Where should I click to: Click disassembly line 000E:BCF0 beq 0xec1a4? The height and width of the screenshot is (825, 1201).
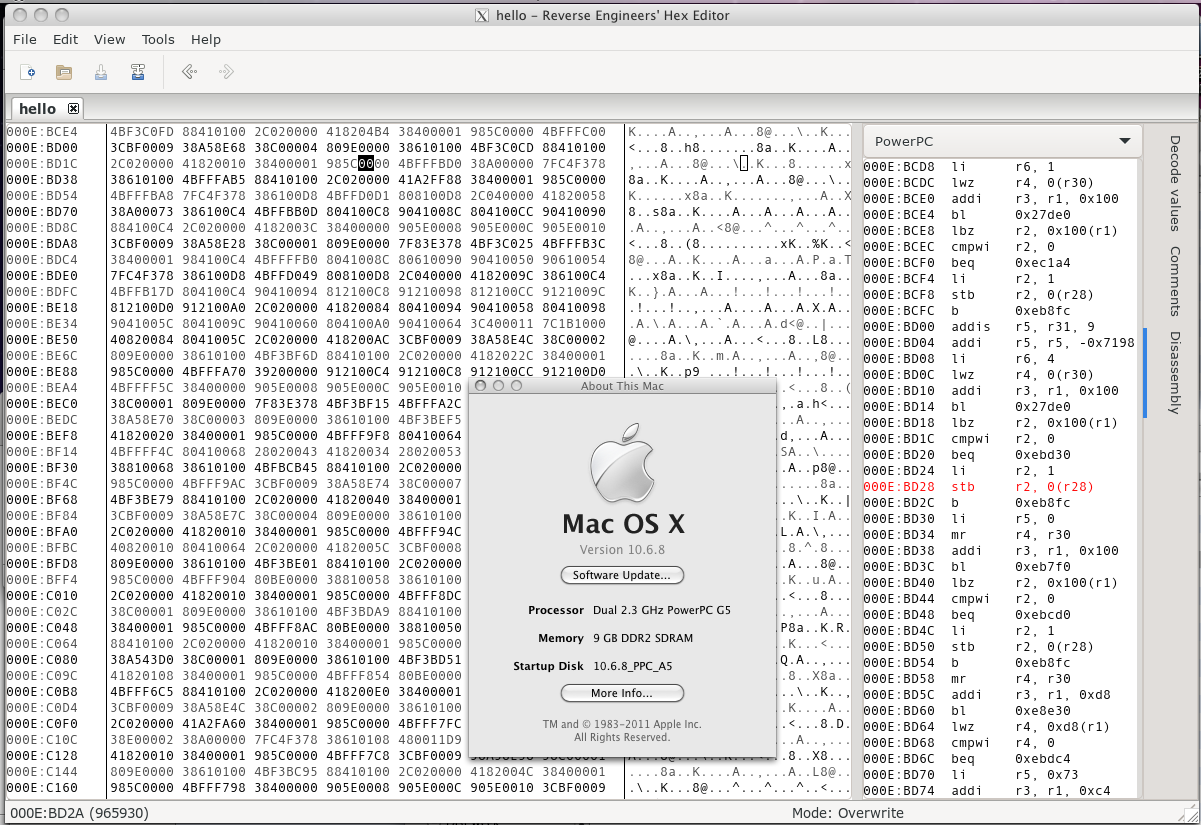click(x=1000, y=263)
